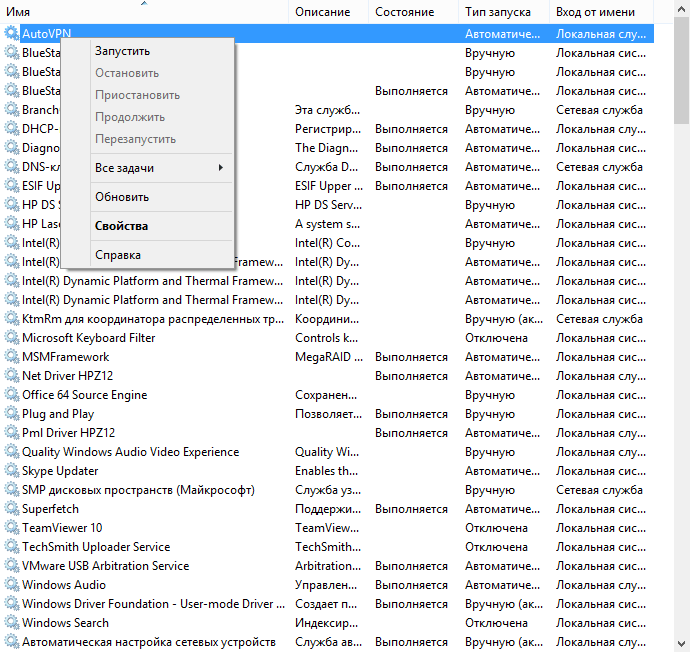Click Локальная слу... in the AutoVPN row
This screenshot has width=690, height=652.
(x=601, y=34)
